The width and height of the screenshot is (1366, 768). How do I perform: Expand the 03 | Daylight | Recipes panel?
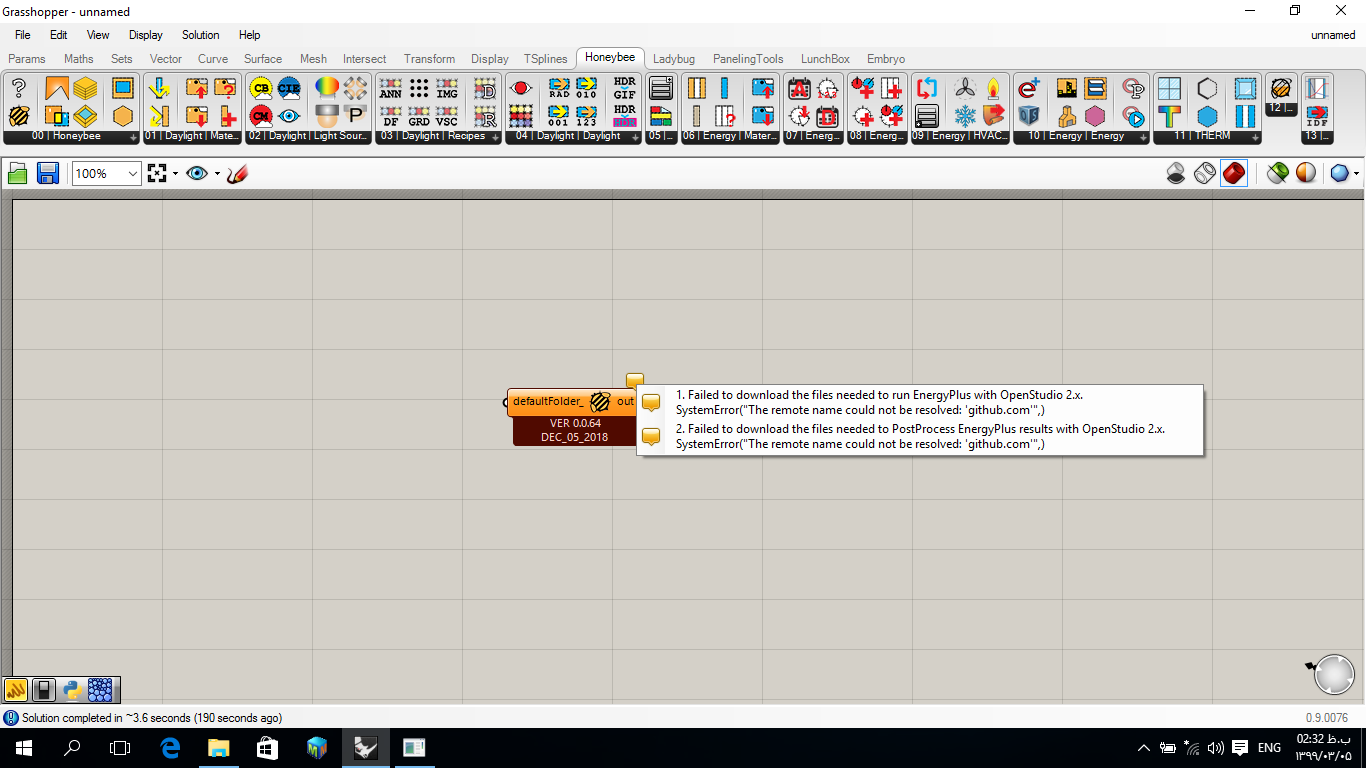point(495,137)
